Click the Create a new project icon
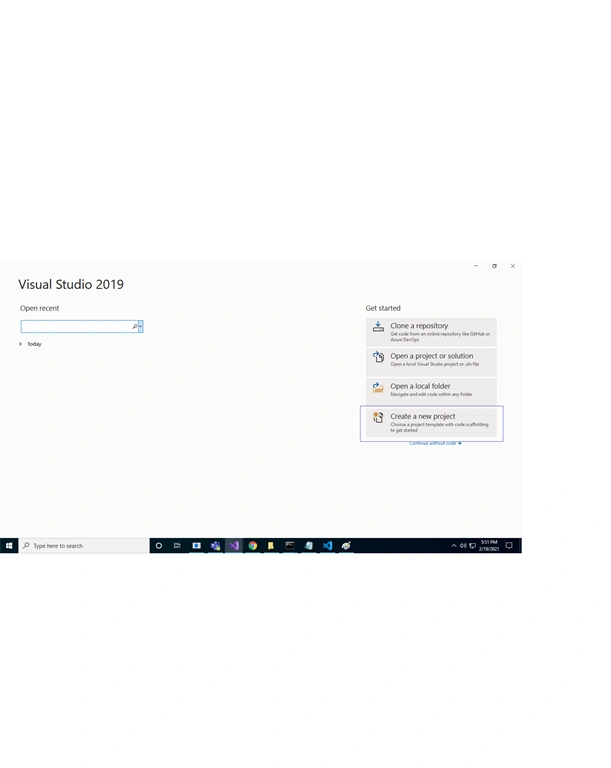 [x=378, y=417]
